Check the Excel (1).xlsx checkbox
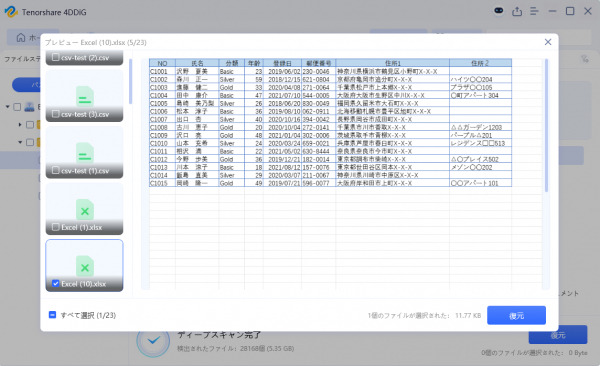600x366 pixels. coord(55,227)
